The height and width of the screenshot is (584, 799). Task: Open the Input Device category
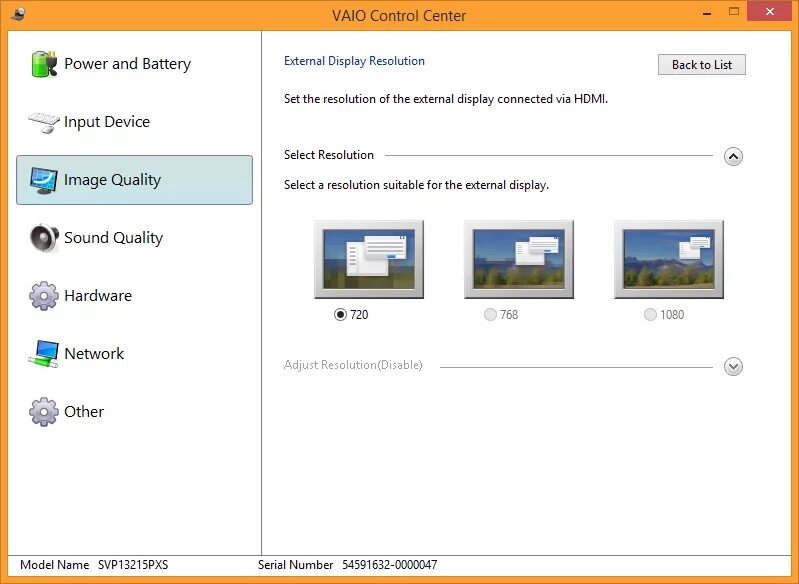click(135, 122)
